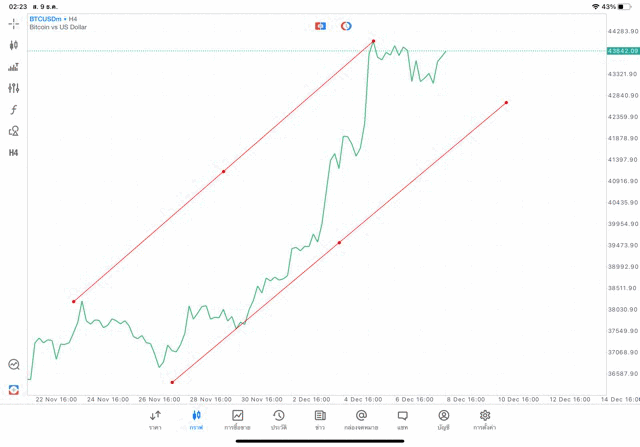The image size is (640, 447).
Task: Activate the crosshair cursor tool
Action: [x=14, y=23]
